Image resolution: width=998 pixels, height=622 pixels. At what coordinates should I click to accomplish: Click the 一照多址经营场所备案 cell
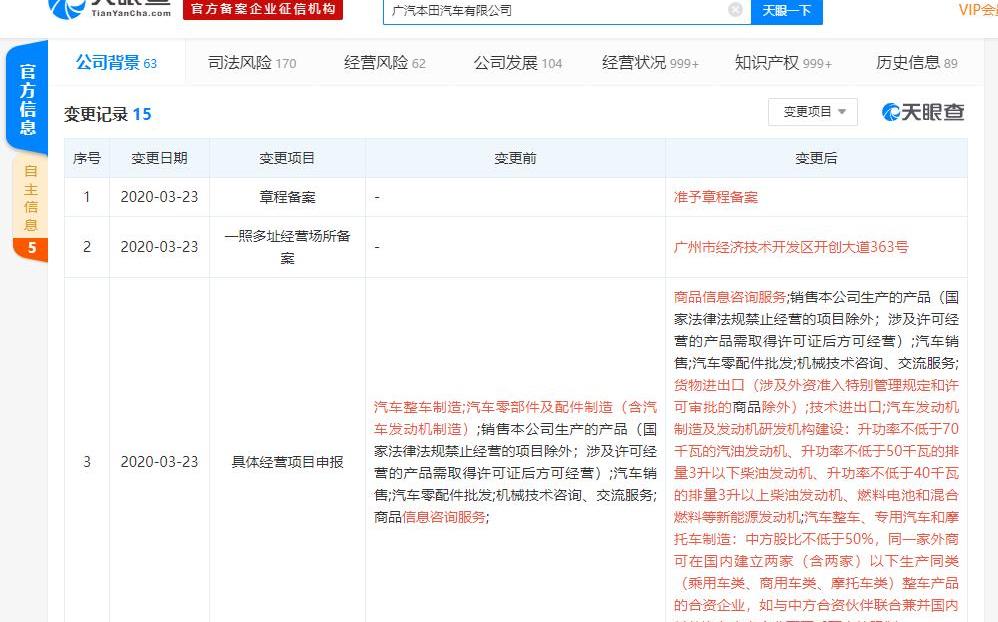(287, 247)
